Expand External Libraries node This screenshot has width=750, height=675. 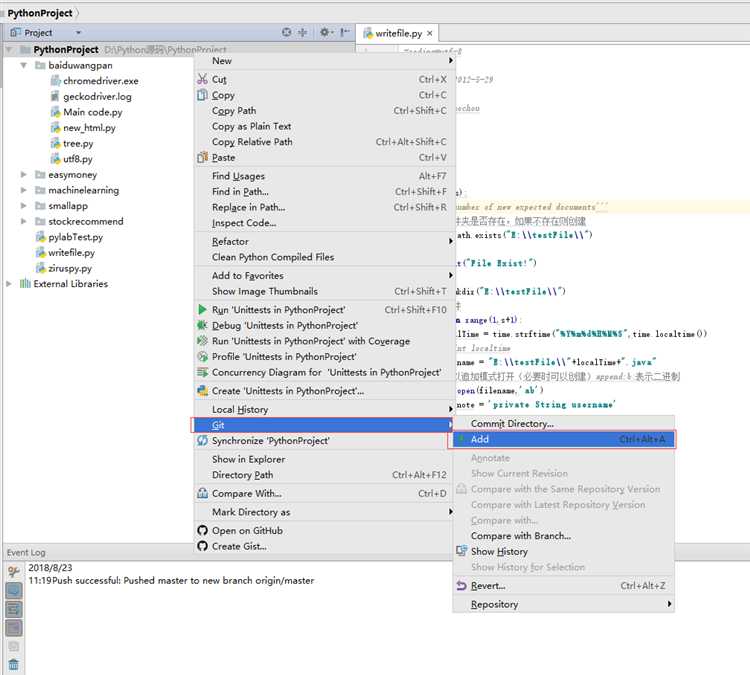click(x=9, y=284)
